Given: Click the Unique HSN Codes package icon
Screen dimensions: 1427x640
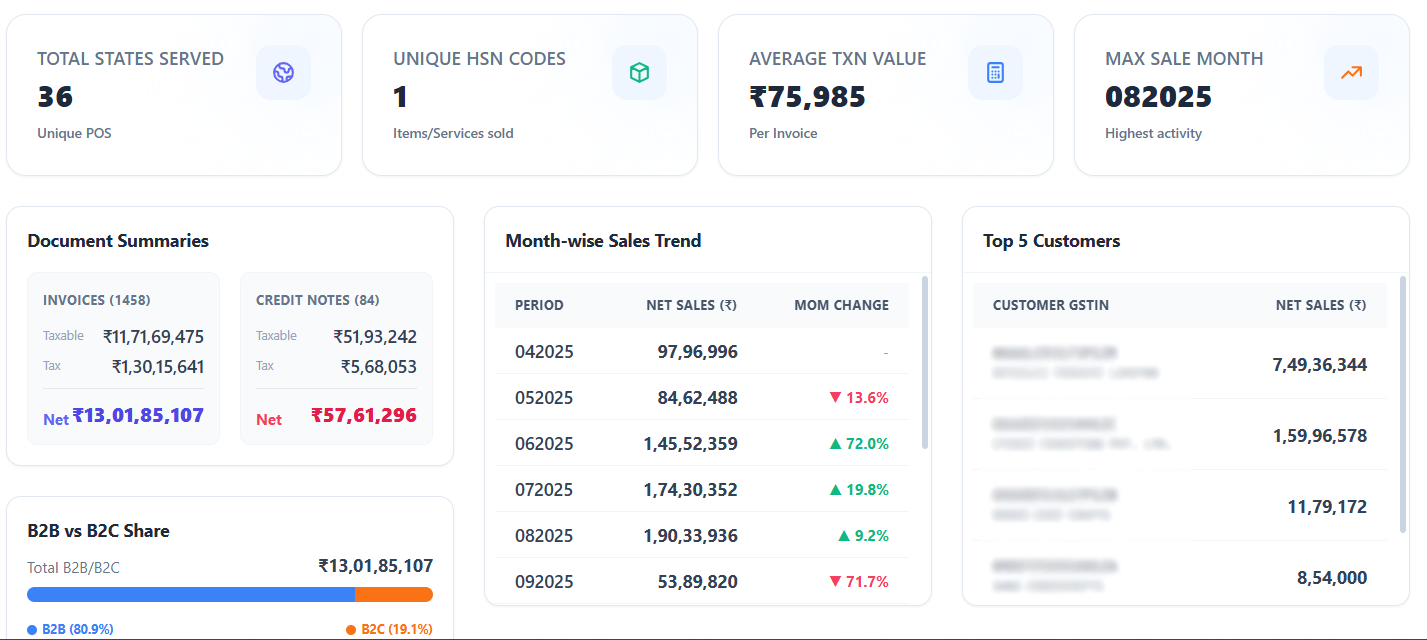Looking at the screenshot, I should (x=639, y=72).
